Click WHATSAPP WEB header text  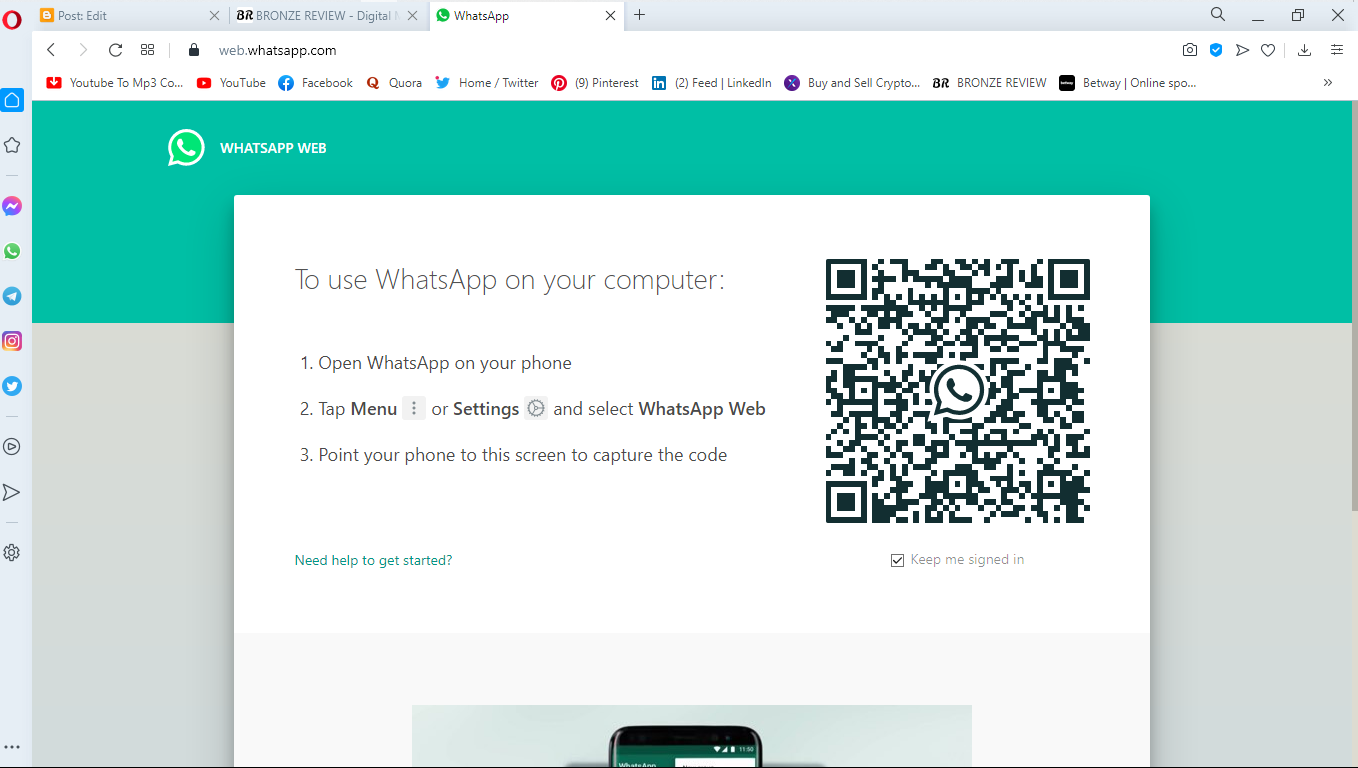click(273, 148)
